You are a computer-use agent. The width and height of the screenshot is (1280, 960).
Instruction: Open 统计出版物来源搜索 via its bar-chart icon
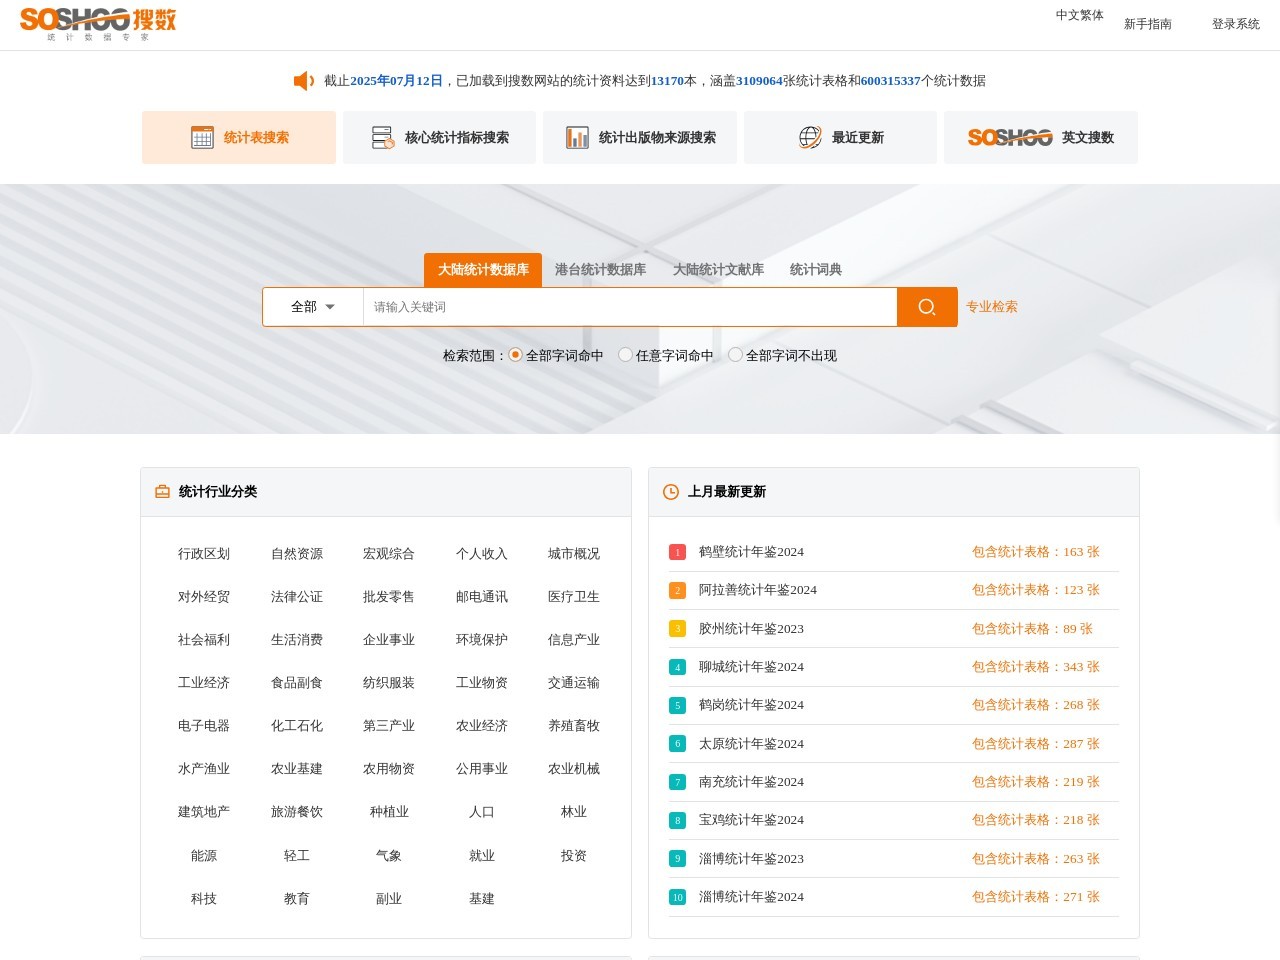click(578, 137)
